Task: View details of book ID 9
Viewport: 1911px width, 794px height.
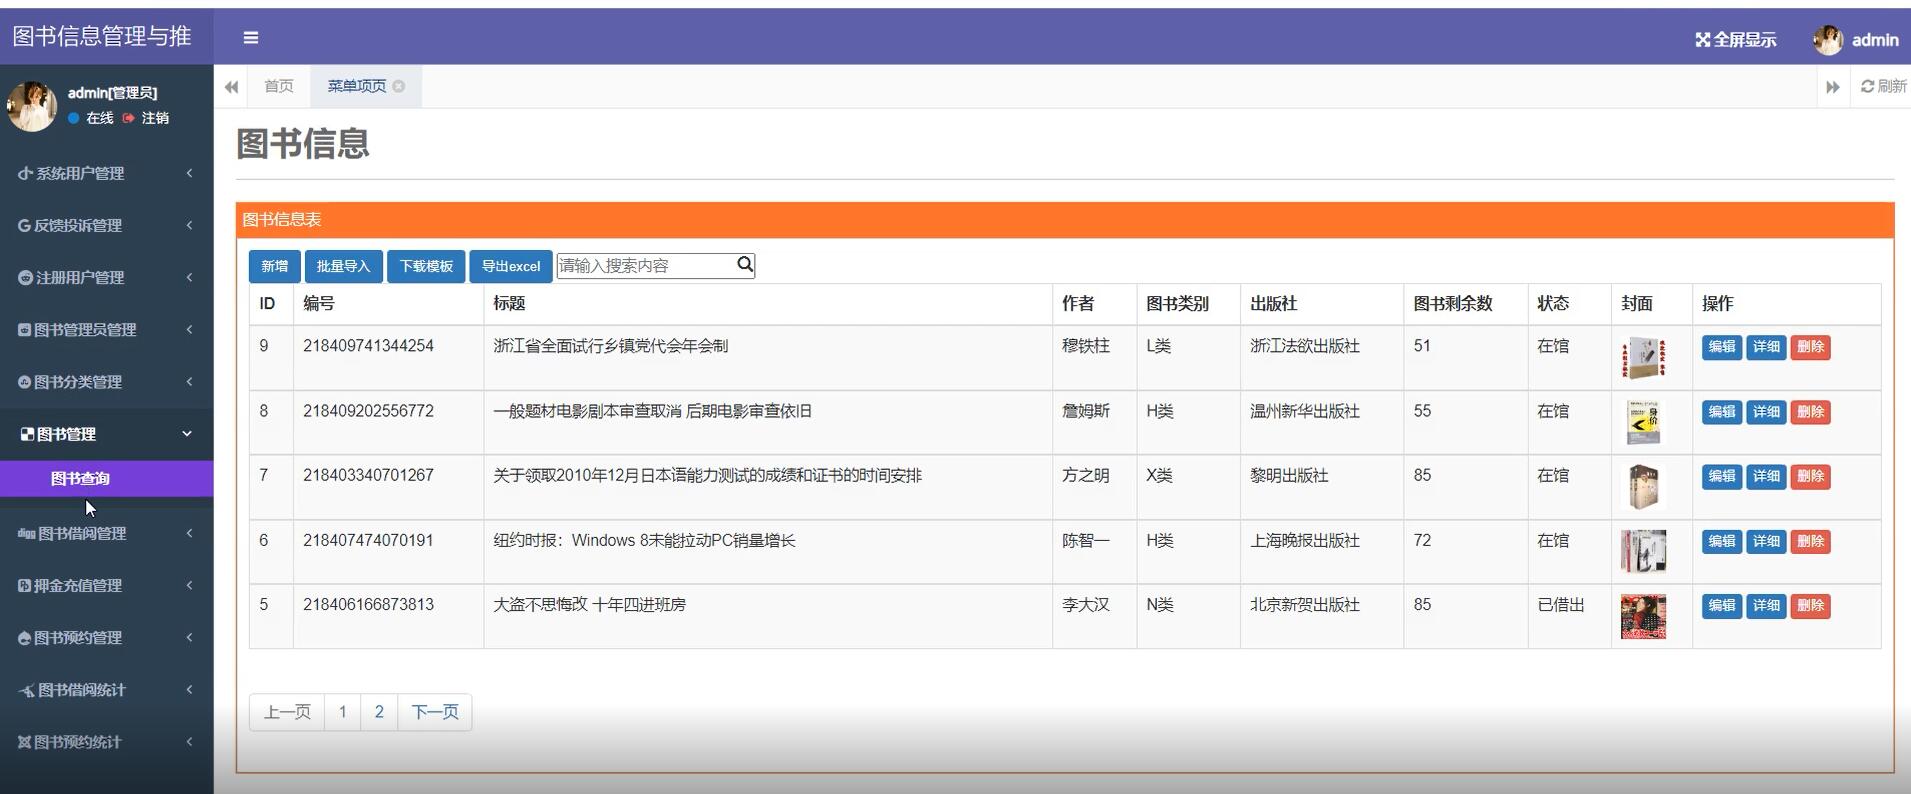Action: [1766, 347]
